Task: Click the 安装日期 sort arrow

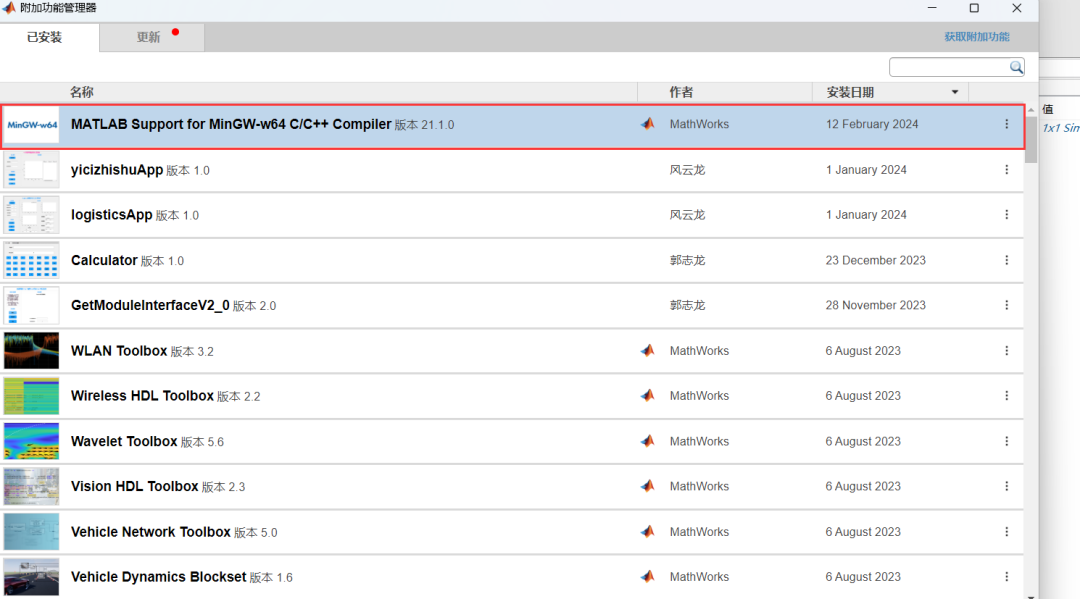Action: coord(955,92)
